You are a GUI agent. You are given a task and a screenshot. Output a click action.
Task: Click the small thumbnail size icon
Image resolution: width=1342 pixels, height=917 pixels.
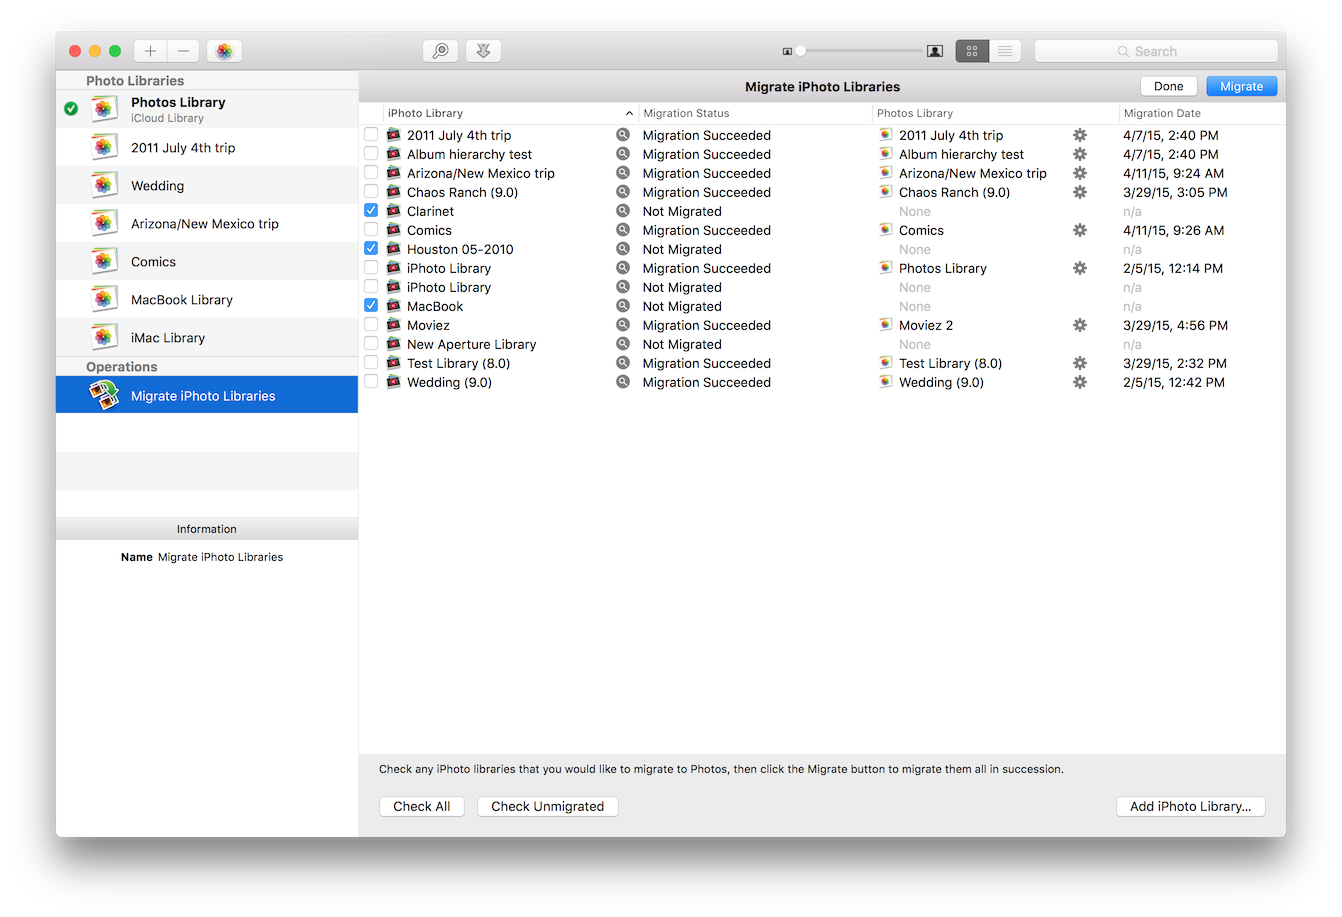click(x=787, y=51)
